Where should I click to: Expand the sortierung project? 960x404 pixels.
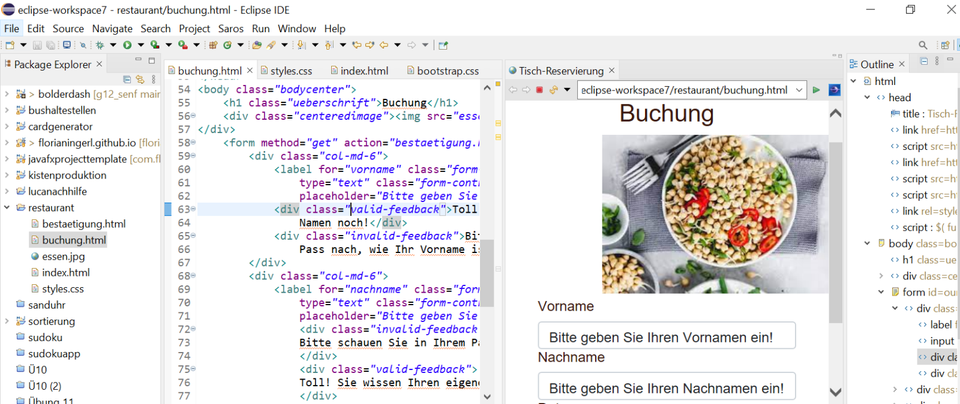[x=7, y=321]
